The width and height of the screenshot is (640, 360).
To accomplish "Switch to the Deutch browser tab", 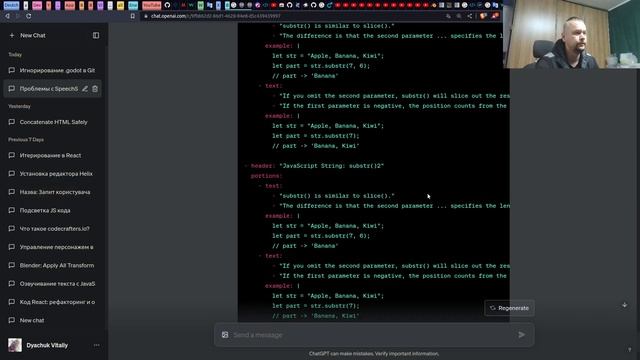I will 11,5.
